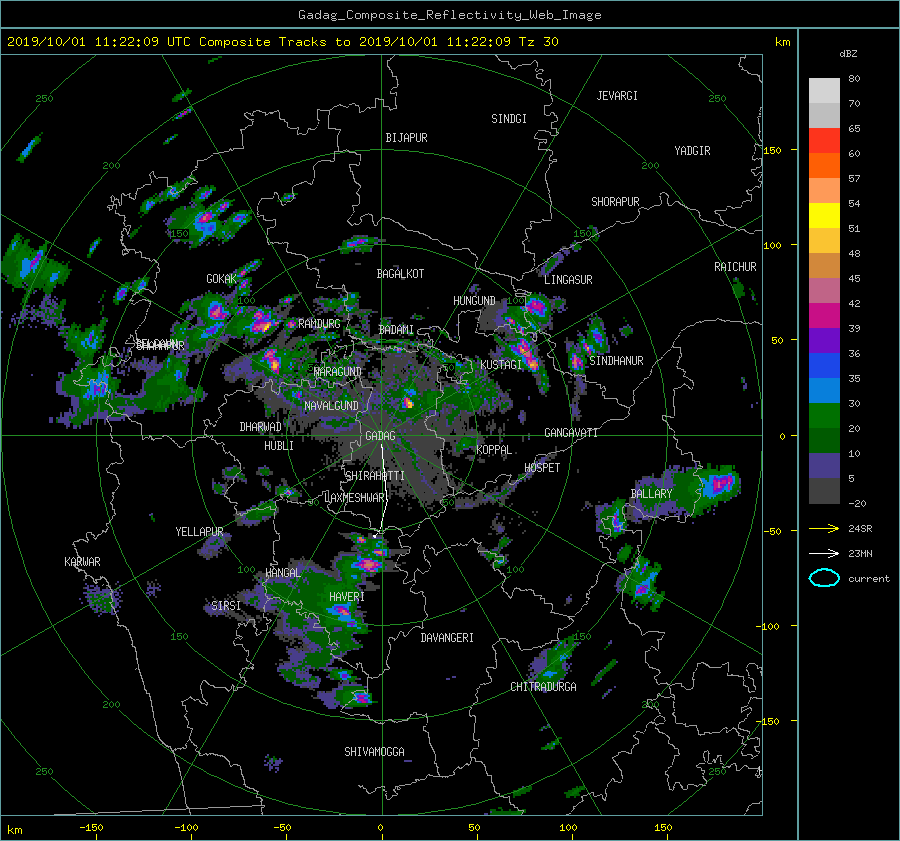Click the Gadag_Composite_Reflectivity_Web_Image title
The image size is (900, 841).
[x=449, y=15]
